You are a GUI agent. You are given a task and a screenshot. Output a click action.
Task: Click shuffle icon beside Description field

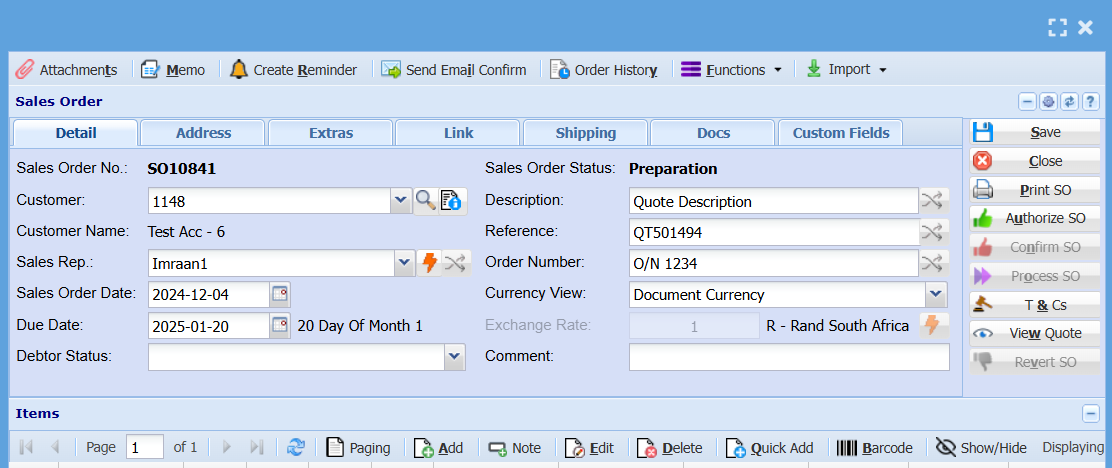click(932, 201)
